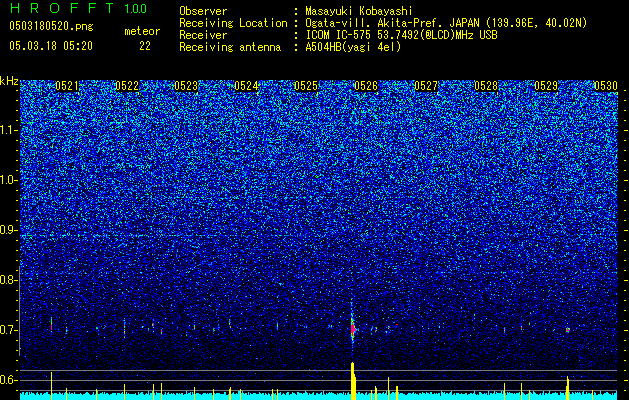This screenshot has height=400, width=629.
Task: Click the 0523 time marker
Action: [186, 86]
